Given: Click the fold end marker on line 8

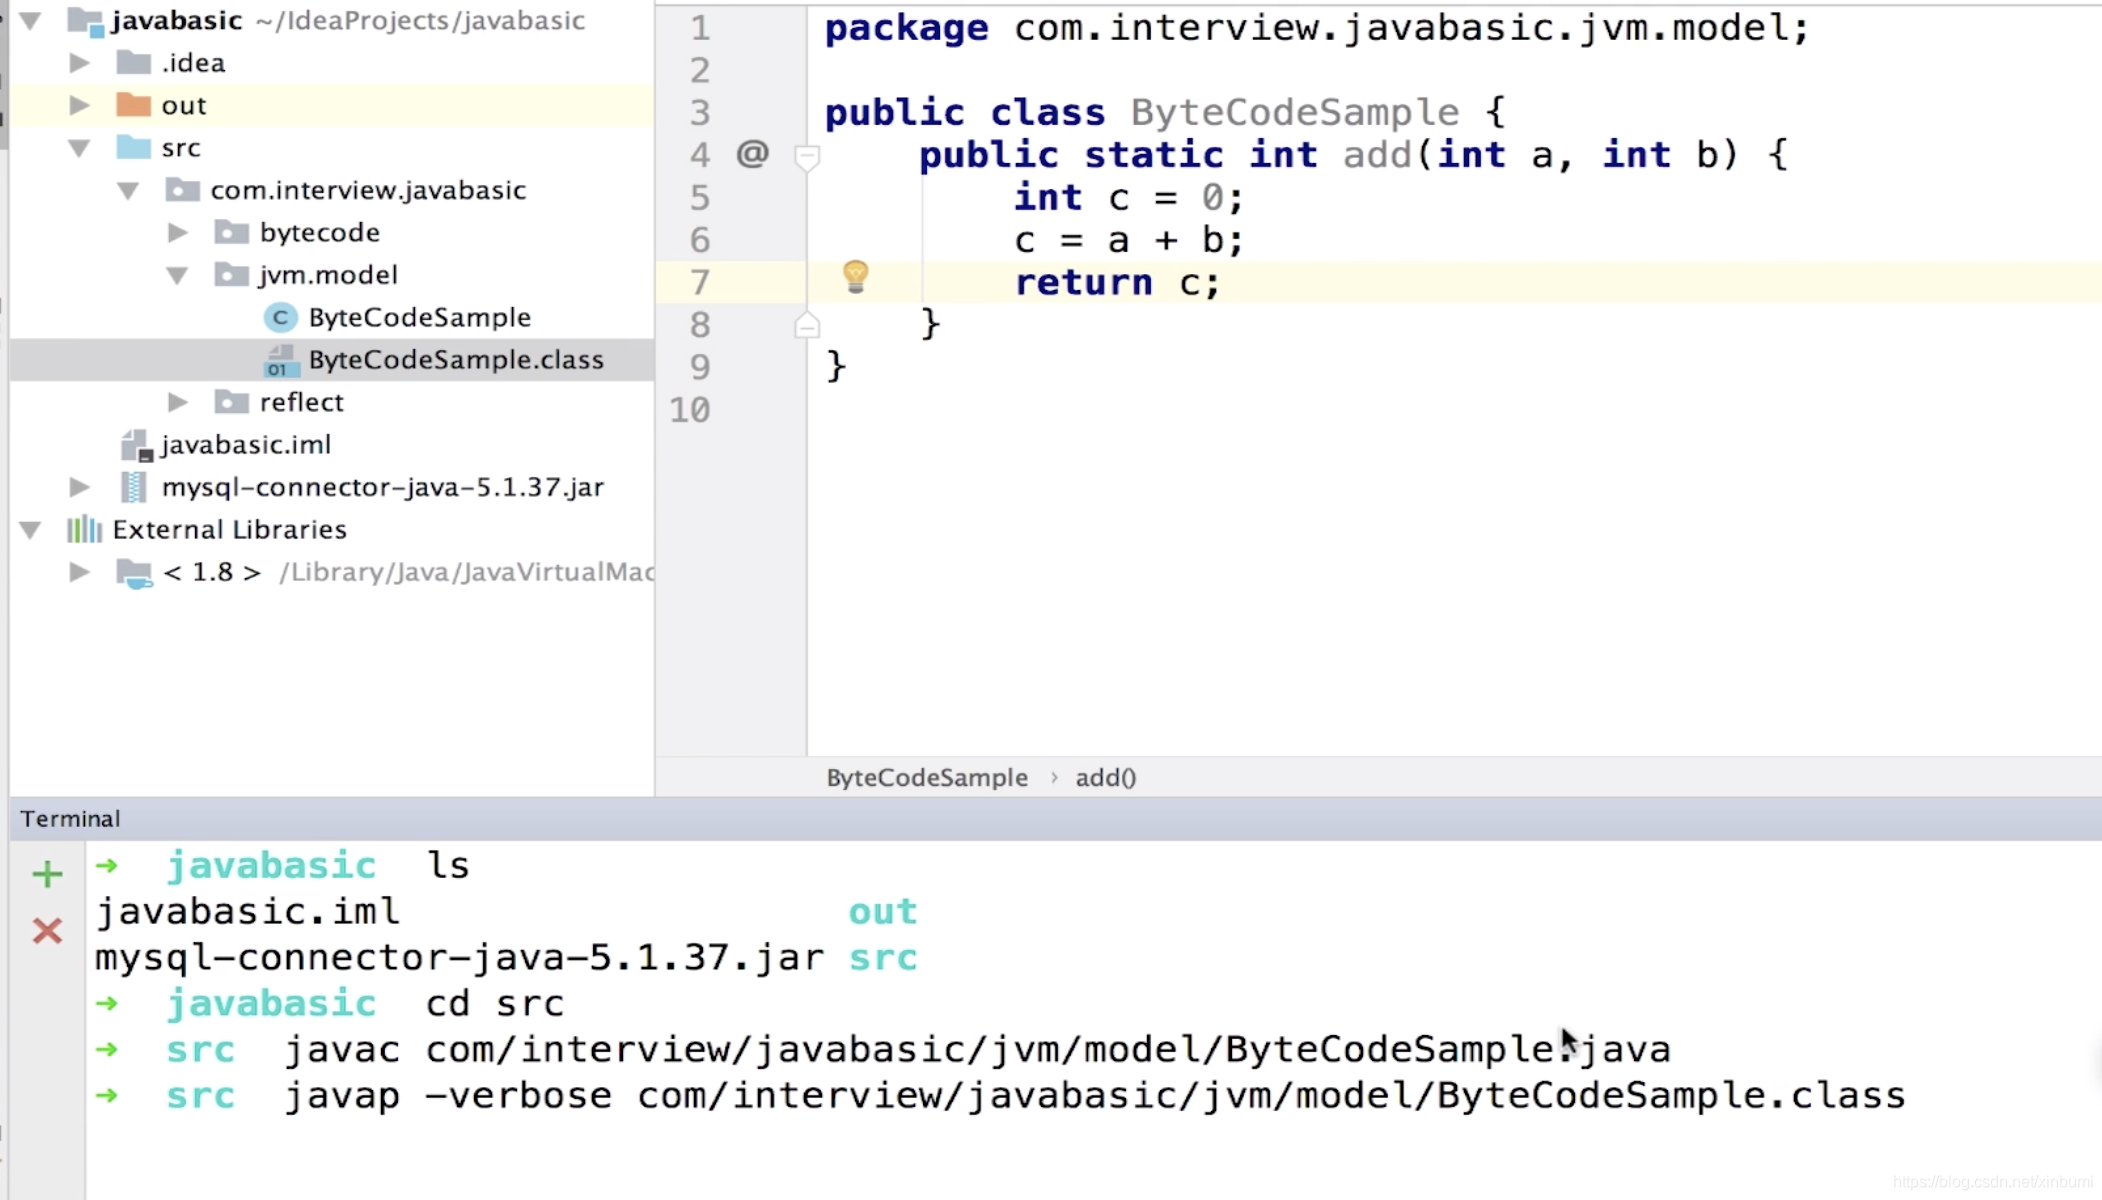Looking at the screenshot, I should click(807, 326).
